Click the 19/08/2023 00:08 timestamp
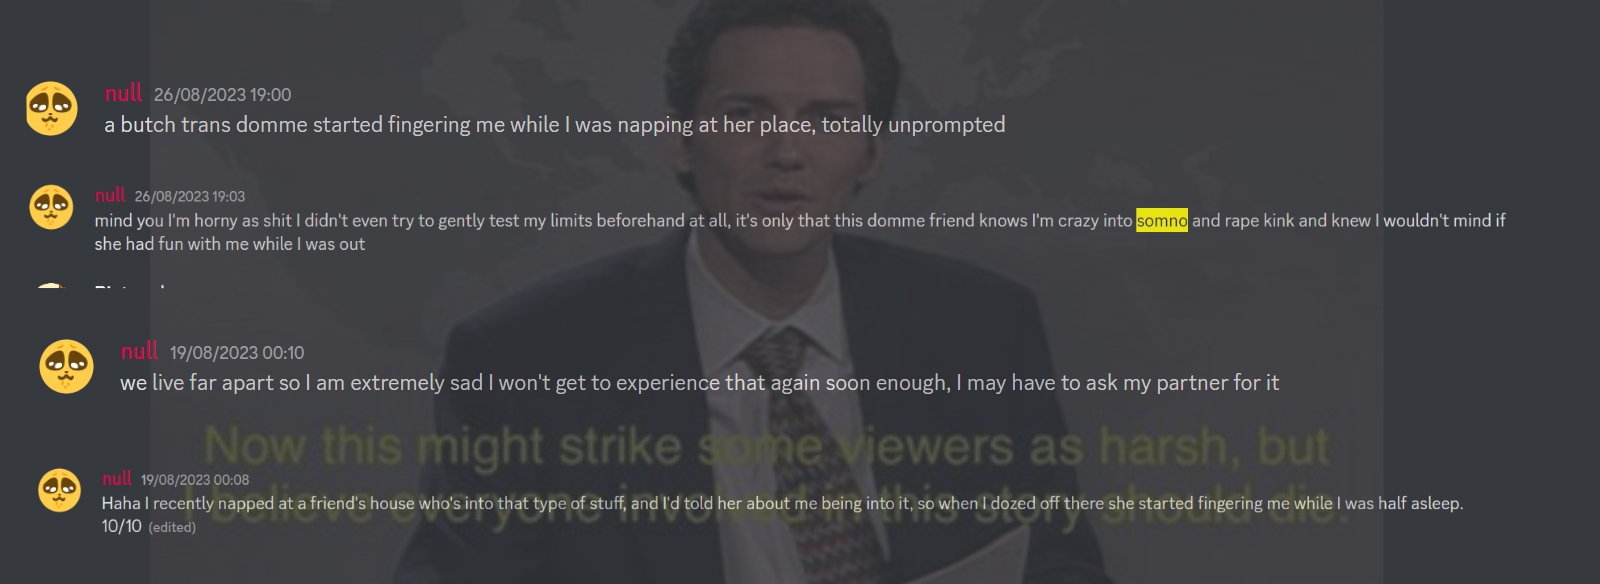The width and height of the screenshot is (1600, 584). (195, 480)
